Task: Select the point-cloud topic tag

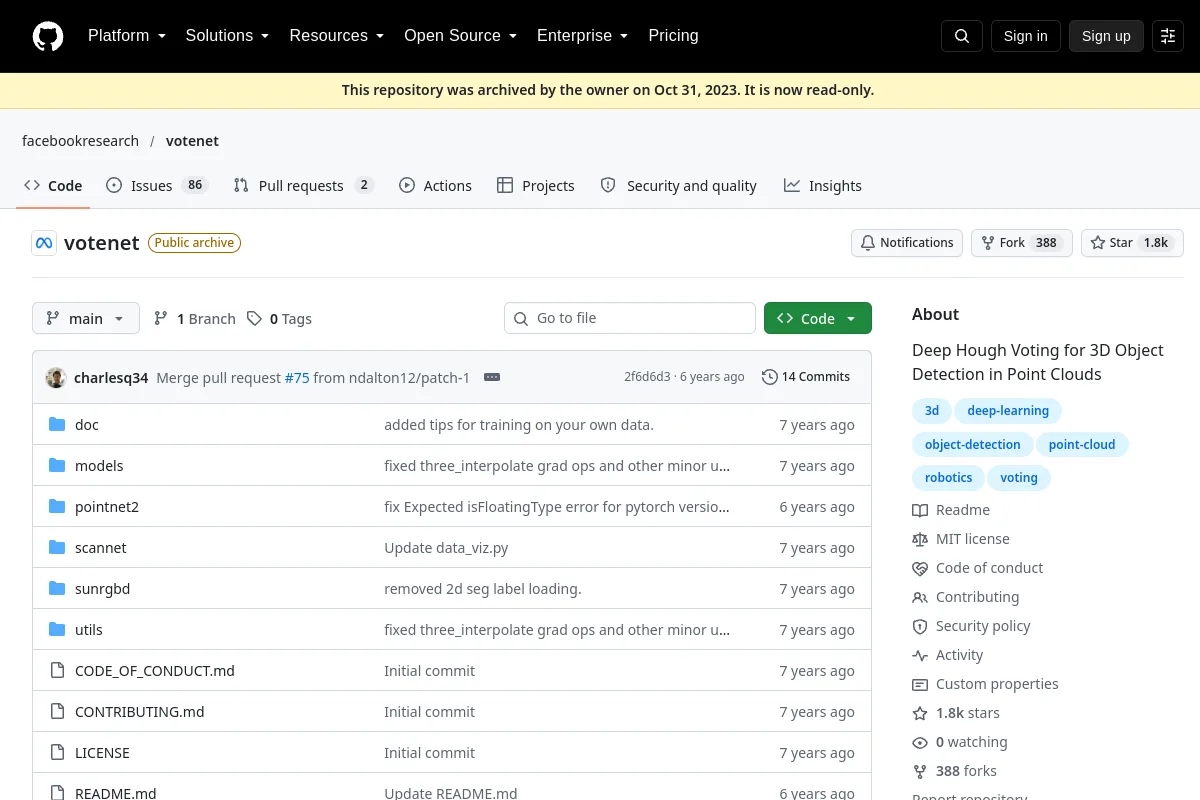Action: coord(1082,445)
